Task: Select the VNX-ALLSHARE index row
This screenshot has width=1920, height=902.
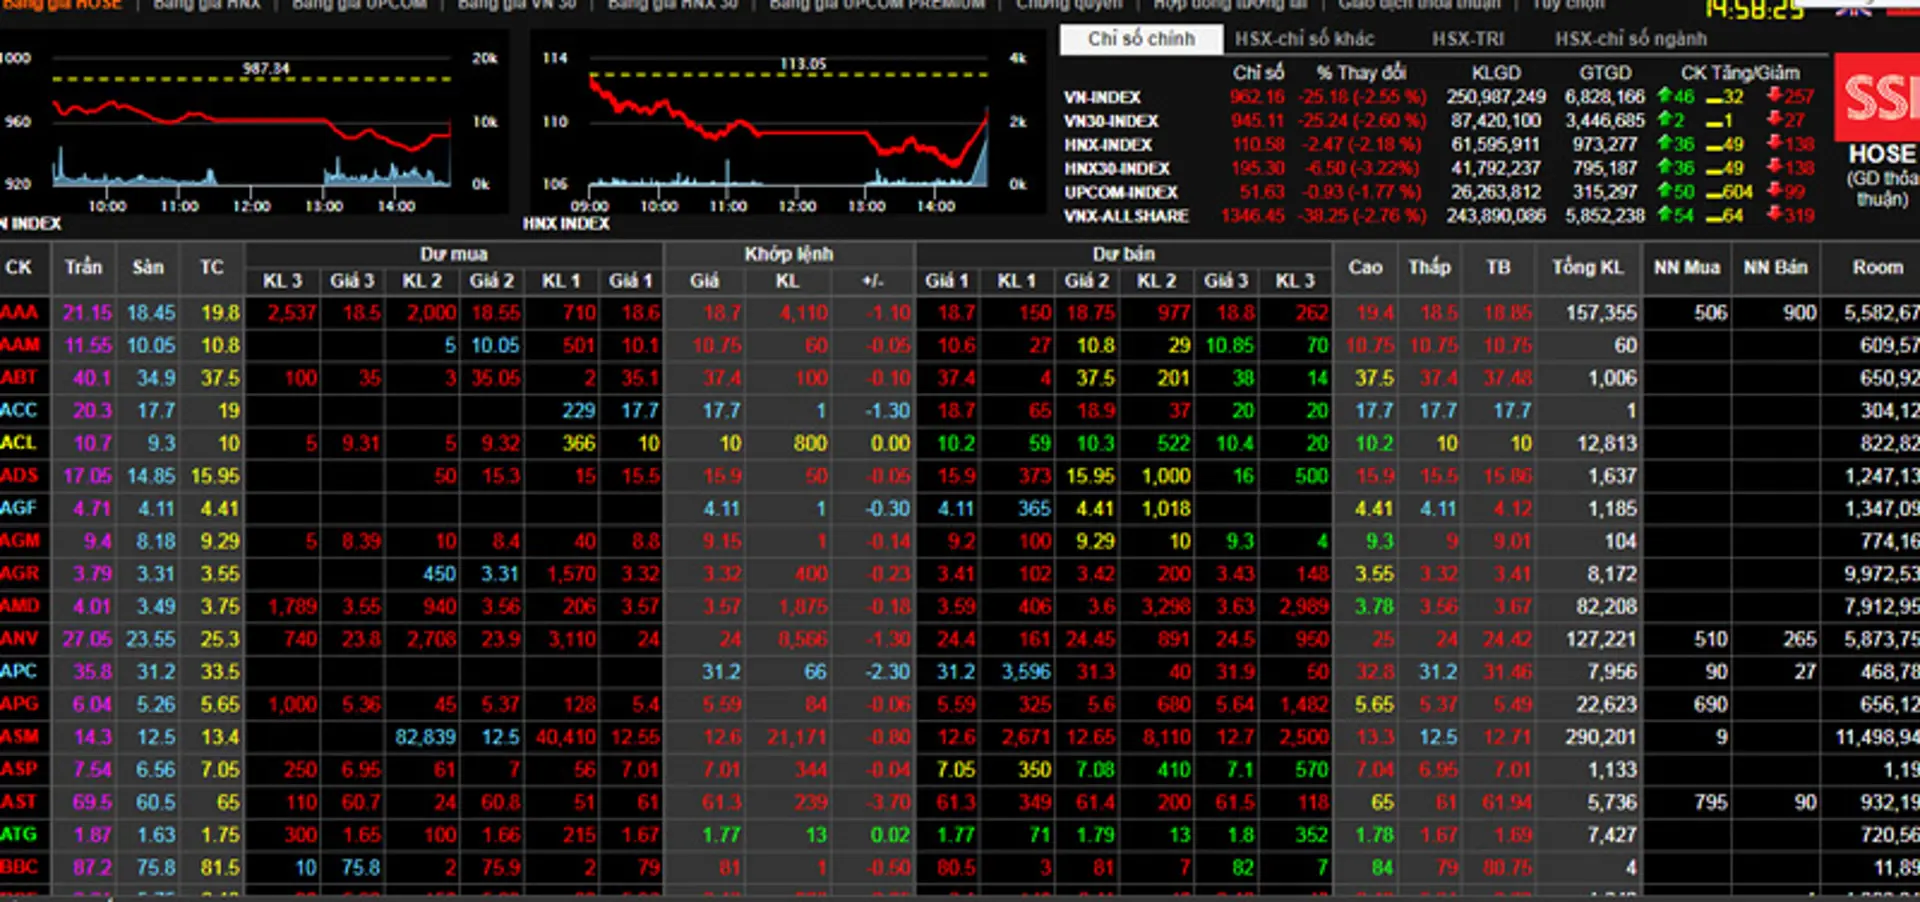Action: pyautogui.click(x=1440, y=216)
